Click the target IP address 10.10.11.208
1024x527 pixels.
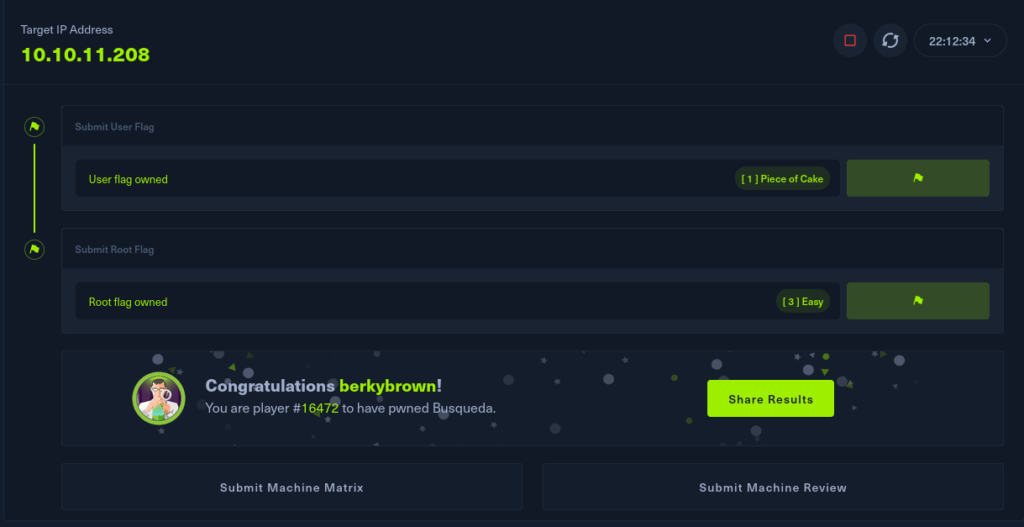pyautogui.click(x=85, y=55)
